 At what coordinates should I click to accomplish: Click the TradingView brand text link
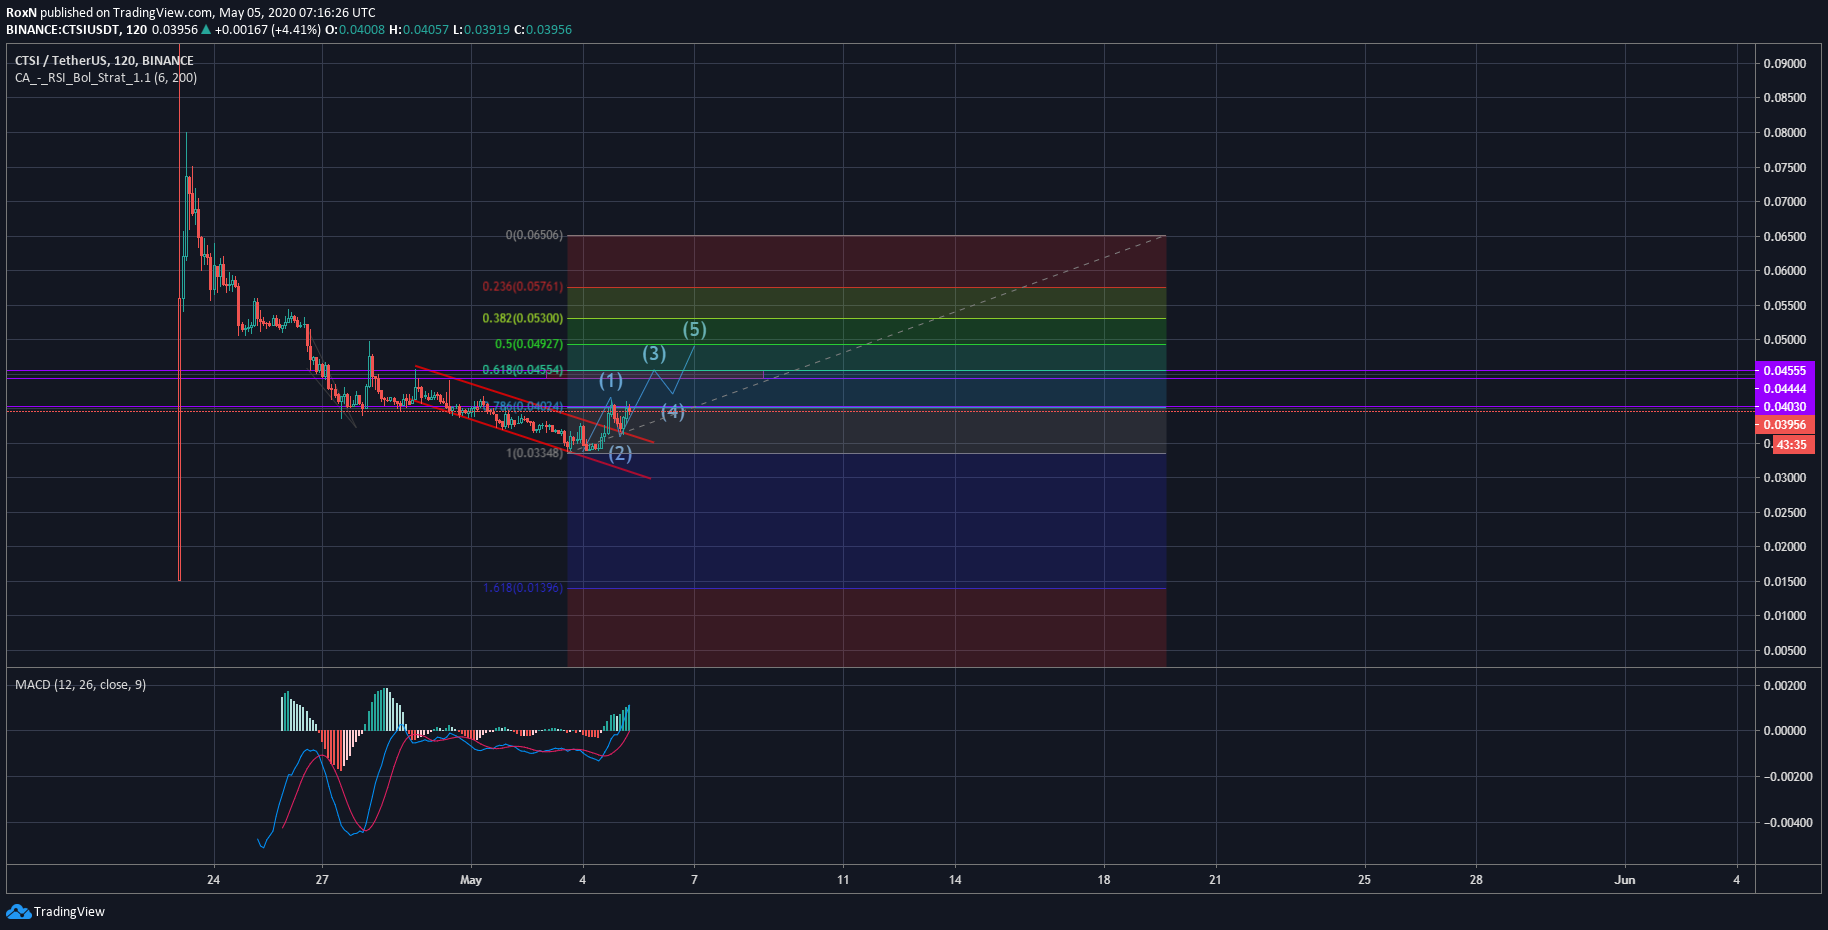click(69, 911)
